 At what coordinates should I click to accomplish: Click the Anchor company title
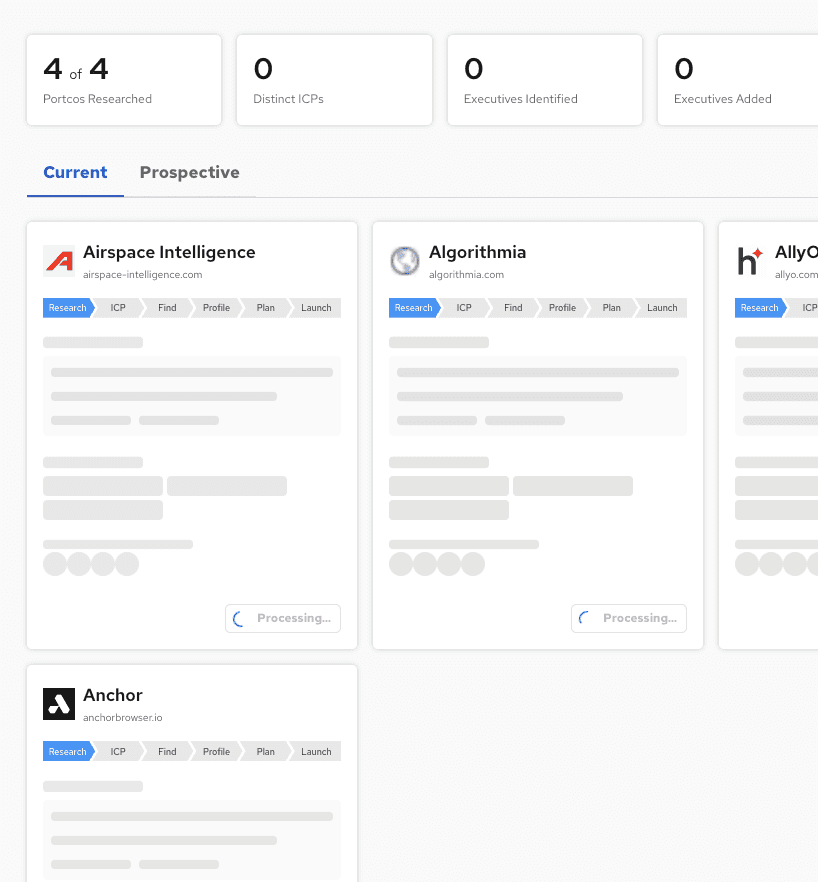coord(113,695)
